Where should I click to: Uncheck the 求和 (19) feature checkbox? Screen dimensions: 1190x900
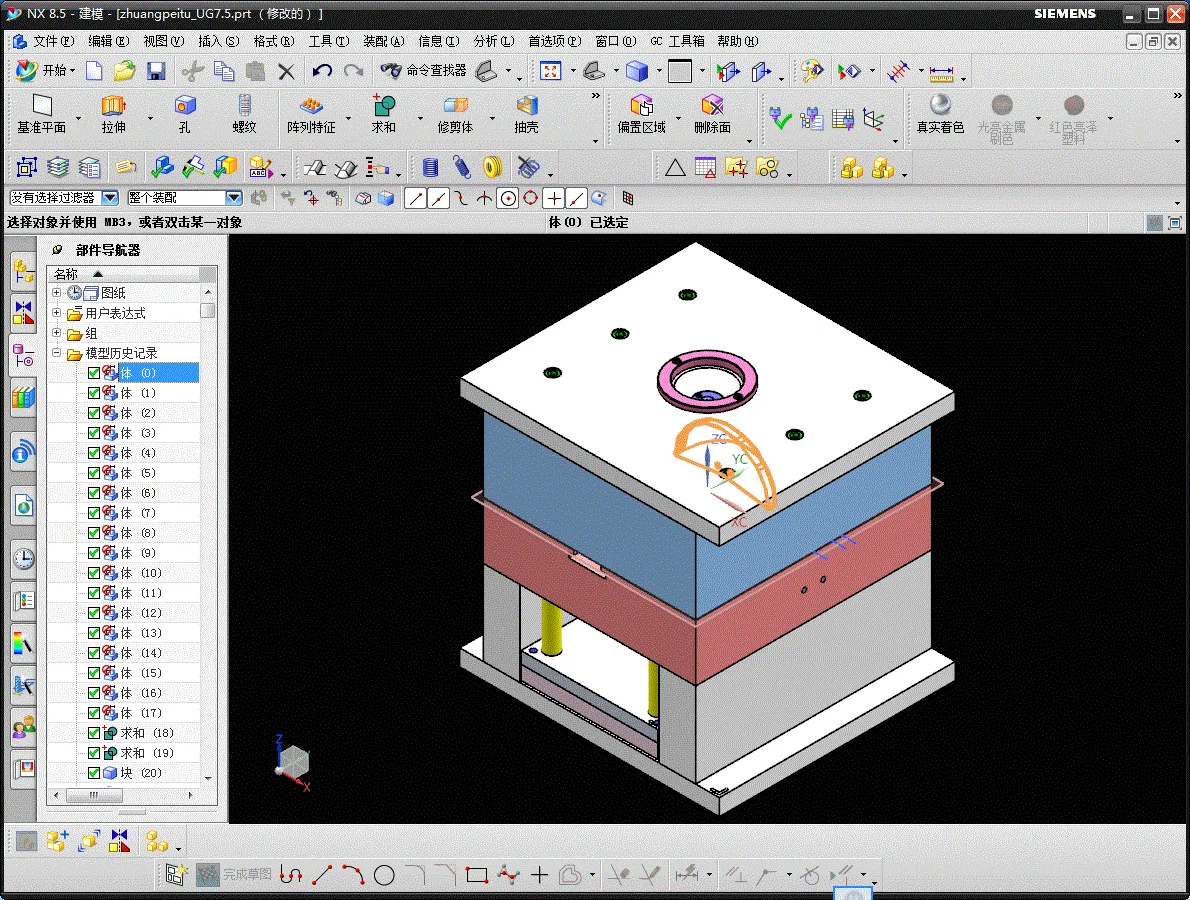[94, 753]
